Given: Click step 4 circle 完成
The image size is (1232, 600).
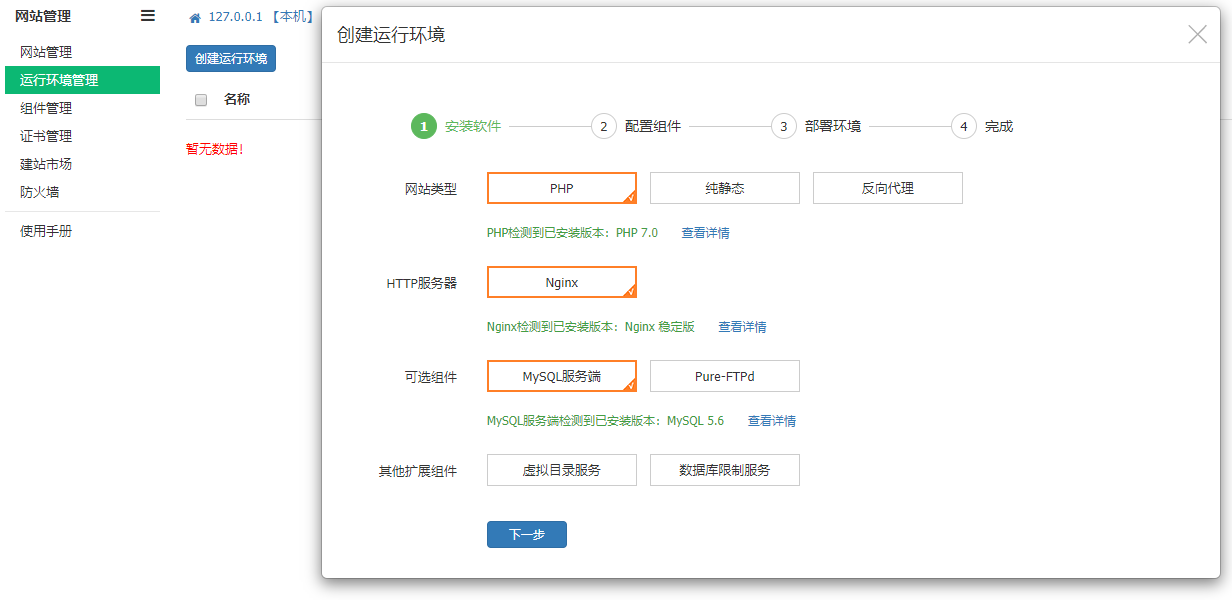Looking at the screenshot, I should click(x=964, y=126).
